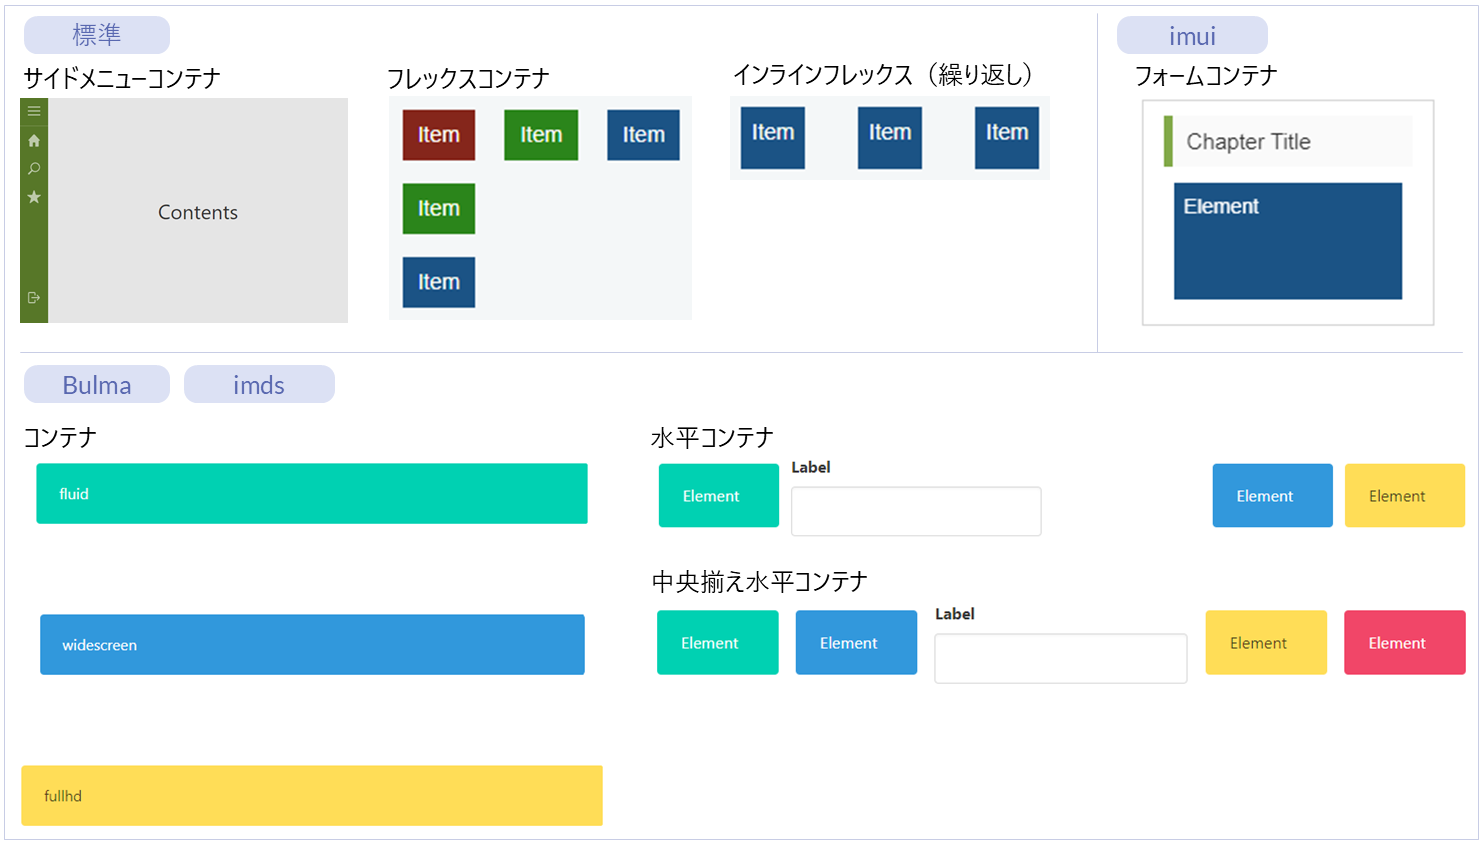Screen dimensions: 1484x843
Task: Click the logout icon at the sidebar bottom
Action: tap(34, 298)
